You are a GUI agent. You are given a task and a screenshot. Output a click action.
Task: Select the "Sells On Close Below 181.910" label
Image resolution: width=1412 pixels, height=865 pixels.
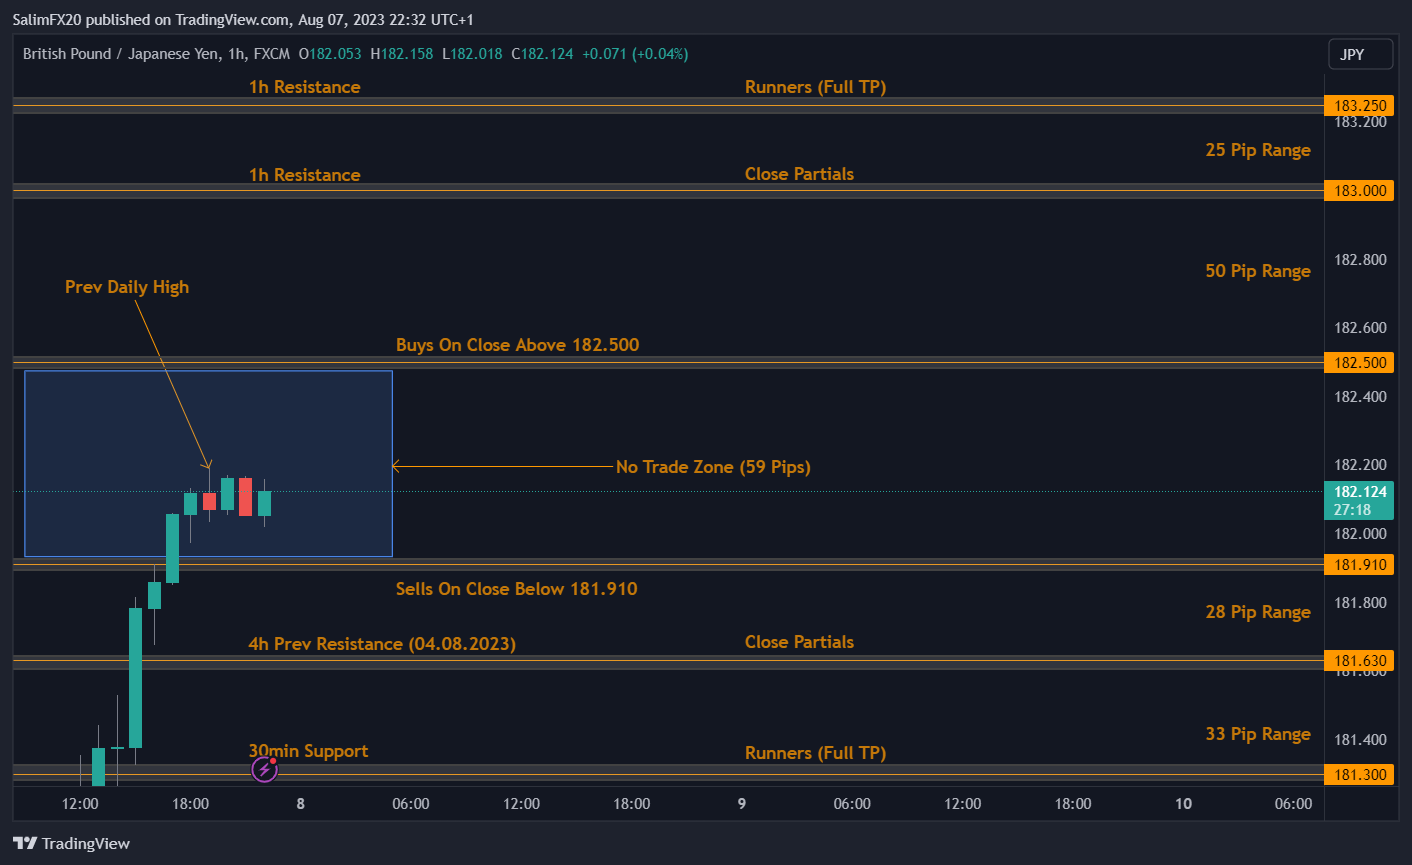[516, 589]
